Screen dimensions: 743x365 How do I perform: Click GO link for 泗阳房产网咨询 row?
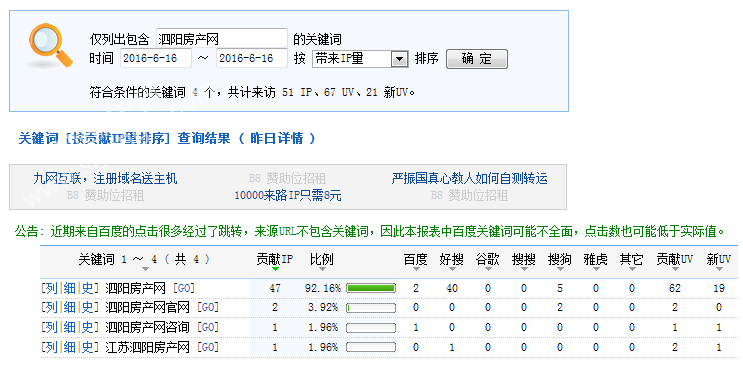tap(208, 328)
